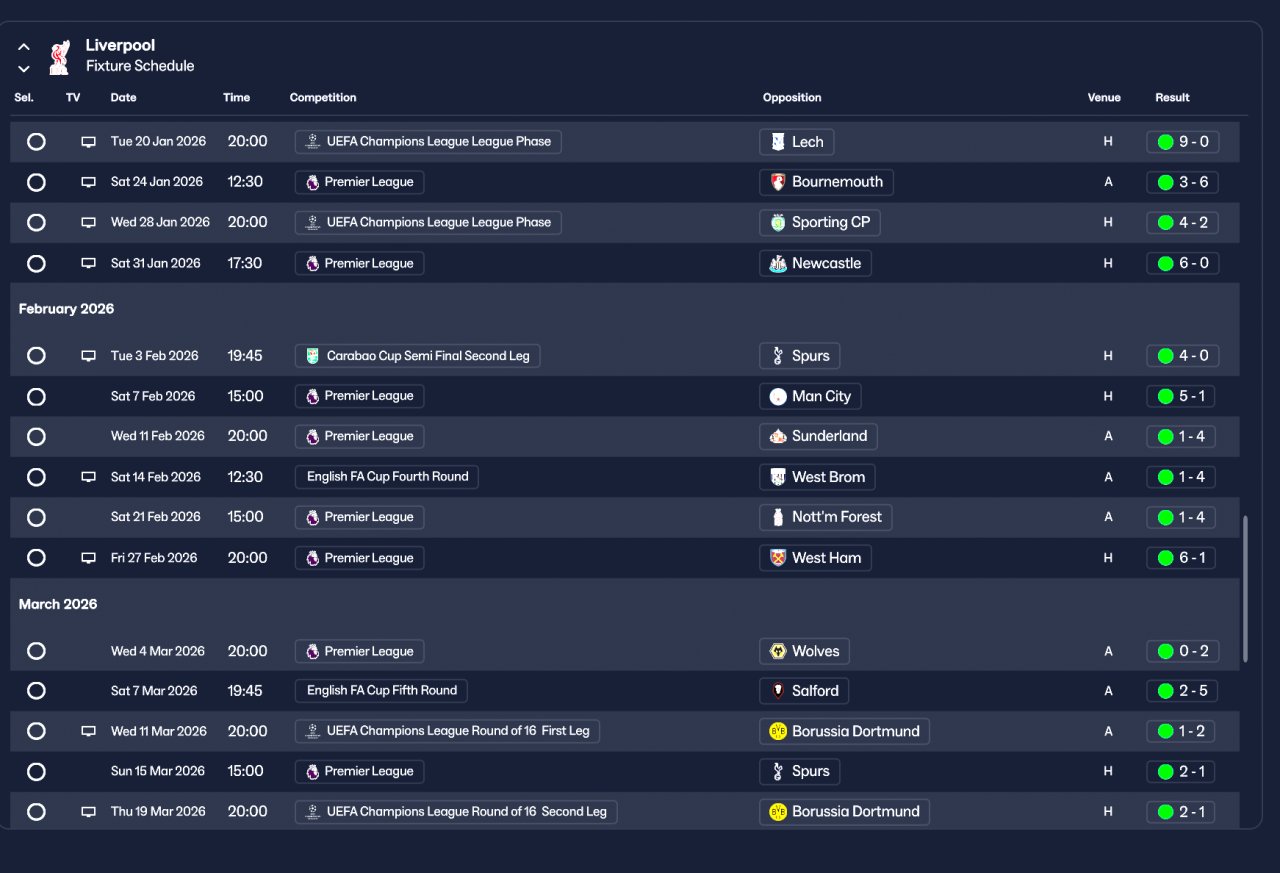Select the Nott'm Forest fixture radio button

click(x=36, y=517)
